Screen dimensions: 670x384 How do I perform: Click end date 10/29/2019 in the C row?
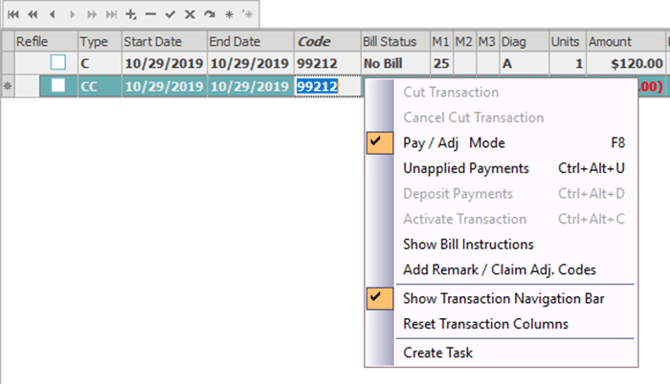251,63
